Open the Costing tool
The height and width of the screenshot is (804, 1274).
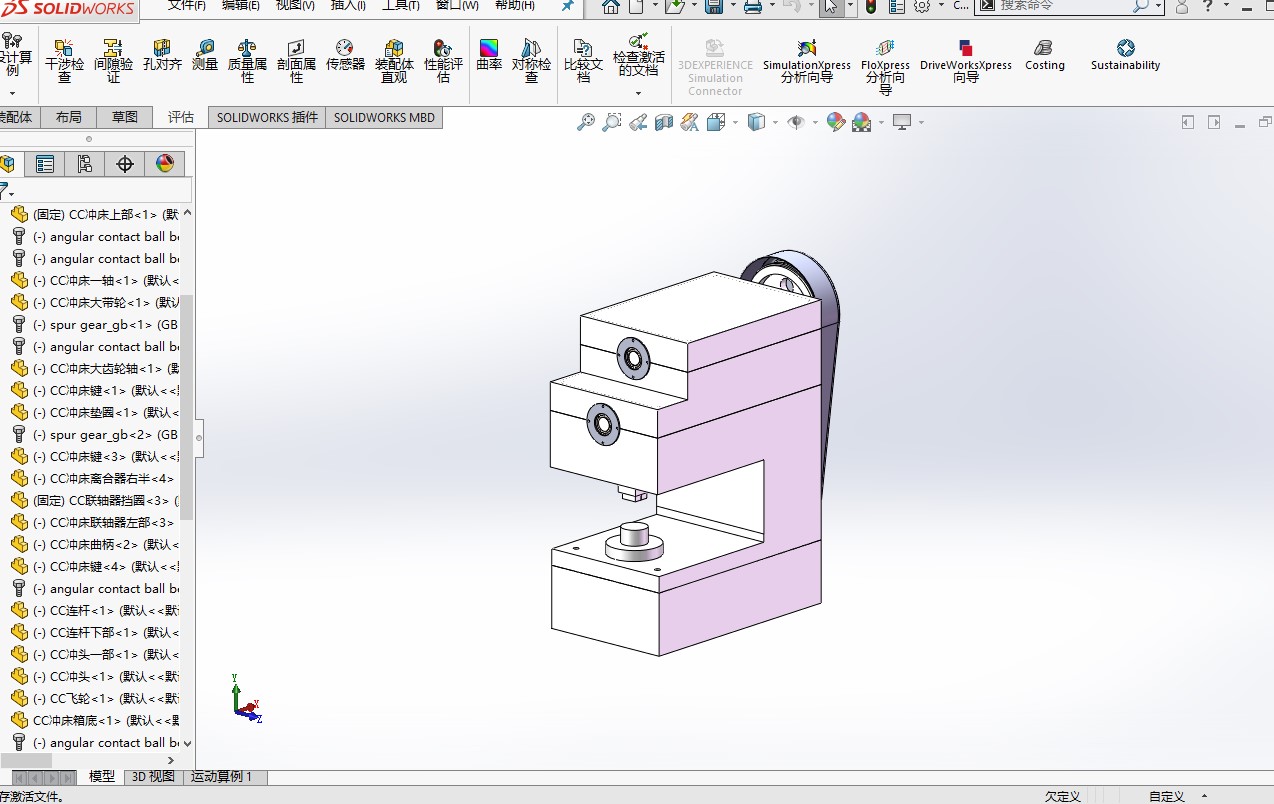coord(1045,56)
